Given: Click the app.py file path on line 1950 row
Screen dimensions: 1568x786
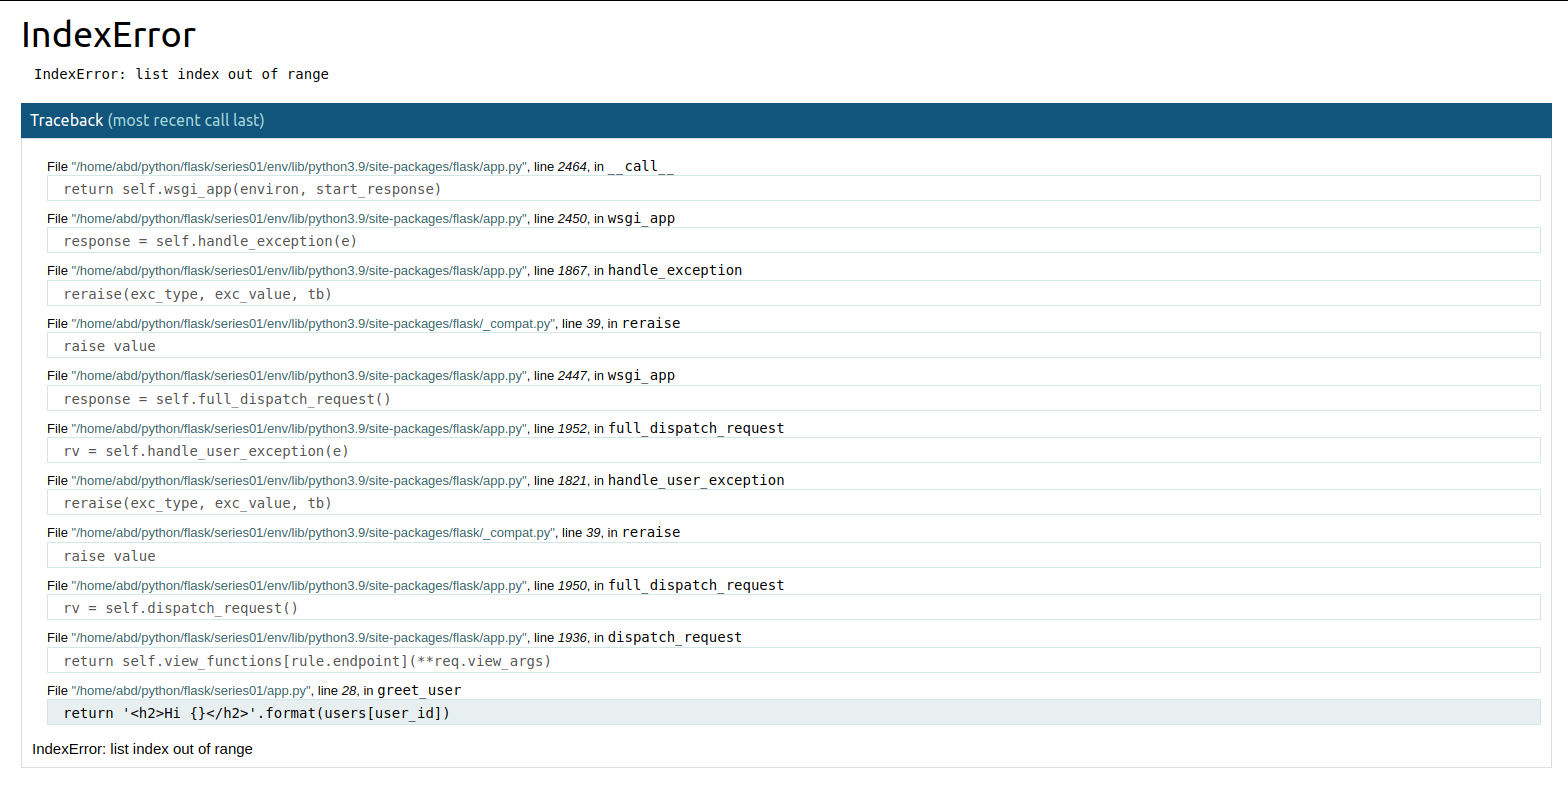Looking at the screenshot, I should click(x=299, y=586).
